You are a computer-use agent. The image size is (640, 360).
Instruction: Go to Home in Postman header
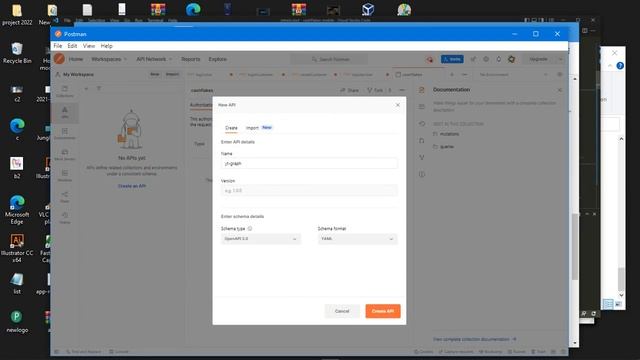point(76,59)
